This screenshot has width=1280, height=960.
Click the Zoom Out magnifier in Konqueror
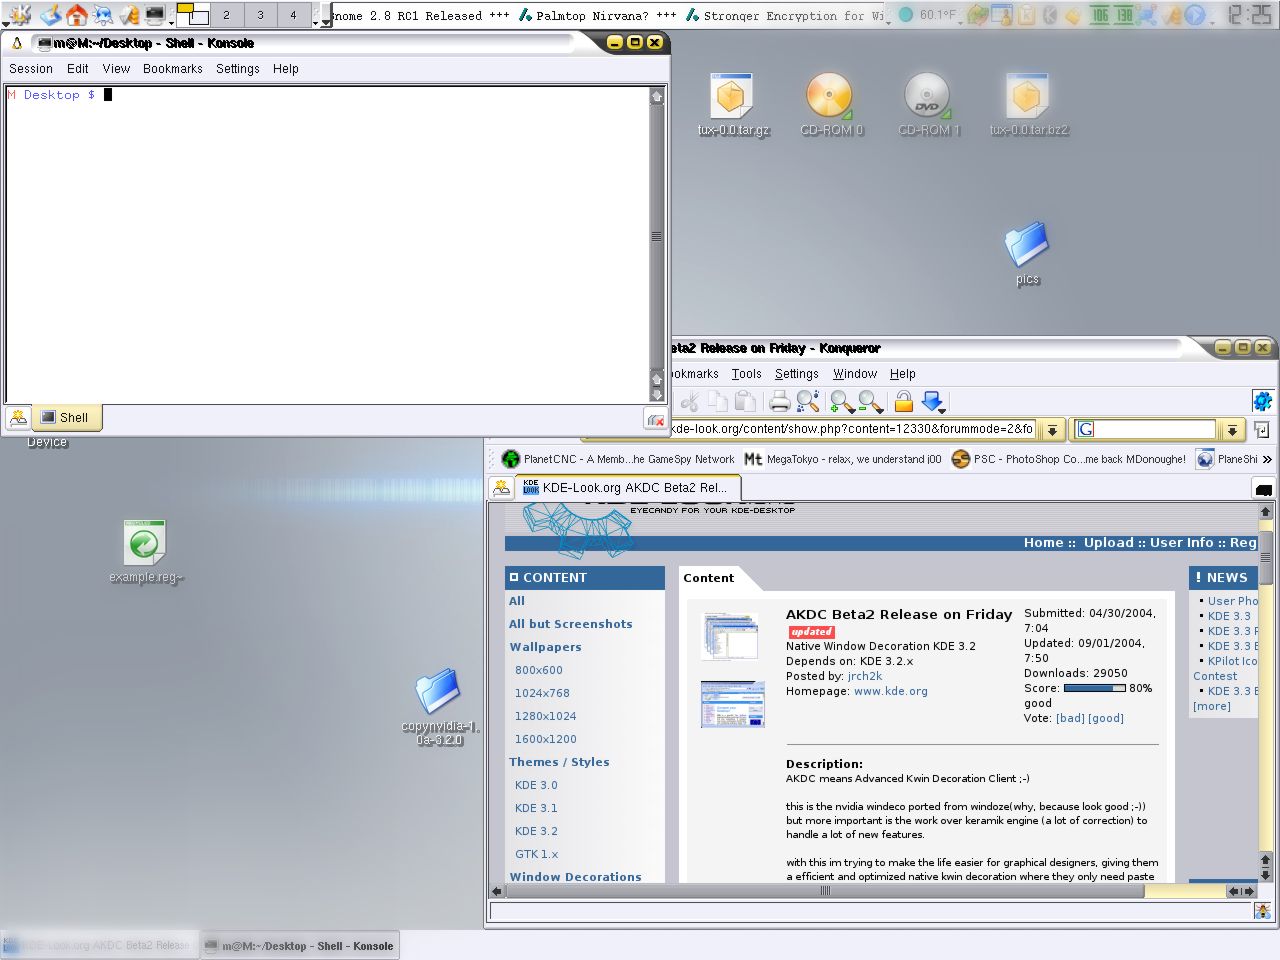click(870, 402)
